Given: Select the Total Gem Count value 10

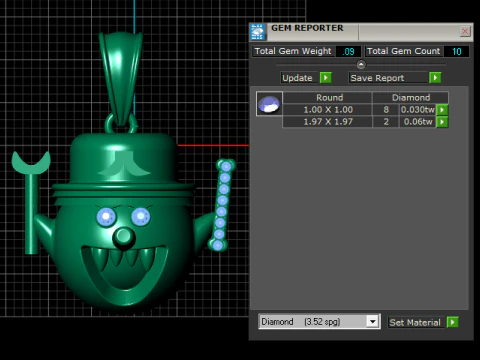Looking at the screenshot, I should [456, 51].
